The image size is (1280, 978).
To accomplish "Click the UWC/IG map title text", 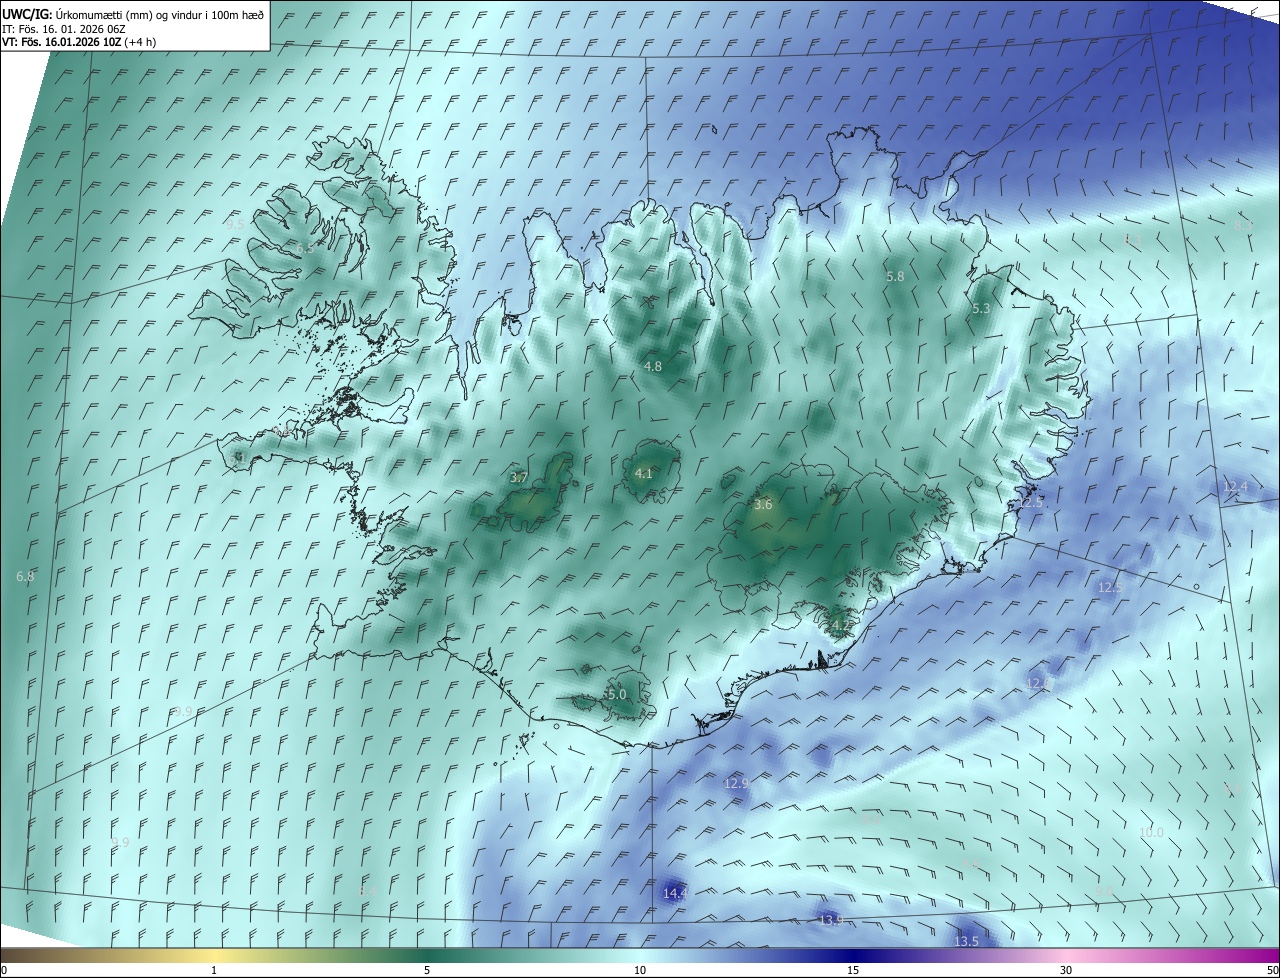I will click(x=133, y=14).
